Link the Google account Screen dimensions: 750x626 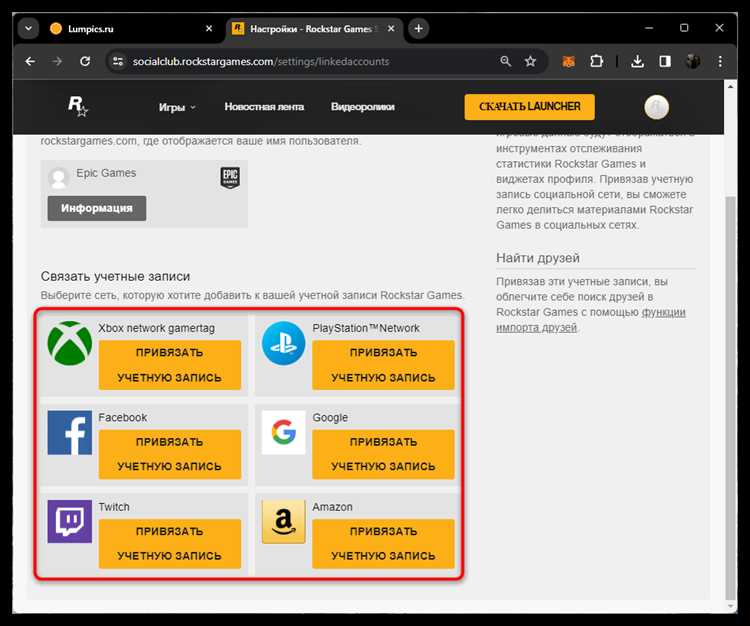(x=383, y=454)
